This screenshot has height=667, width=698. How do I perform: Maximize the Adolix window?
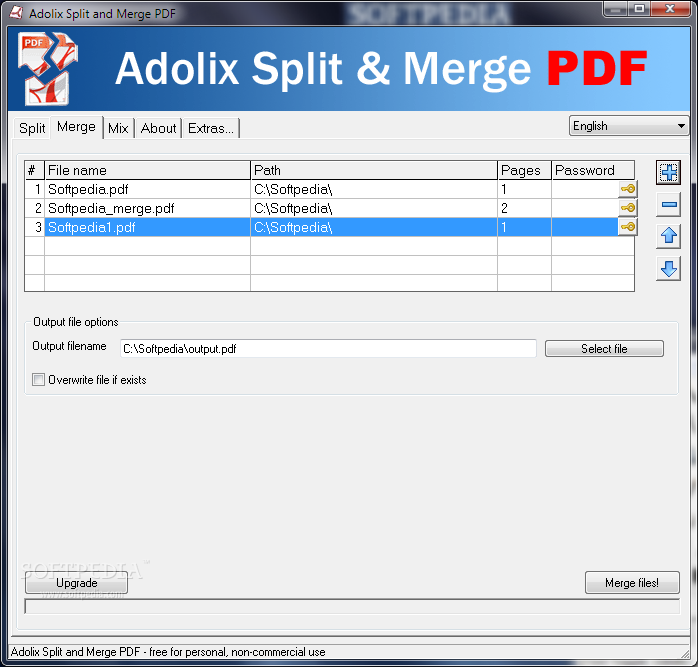coord(639,9)
